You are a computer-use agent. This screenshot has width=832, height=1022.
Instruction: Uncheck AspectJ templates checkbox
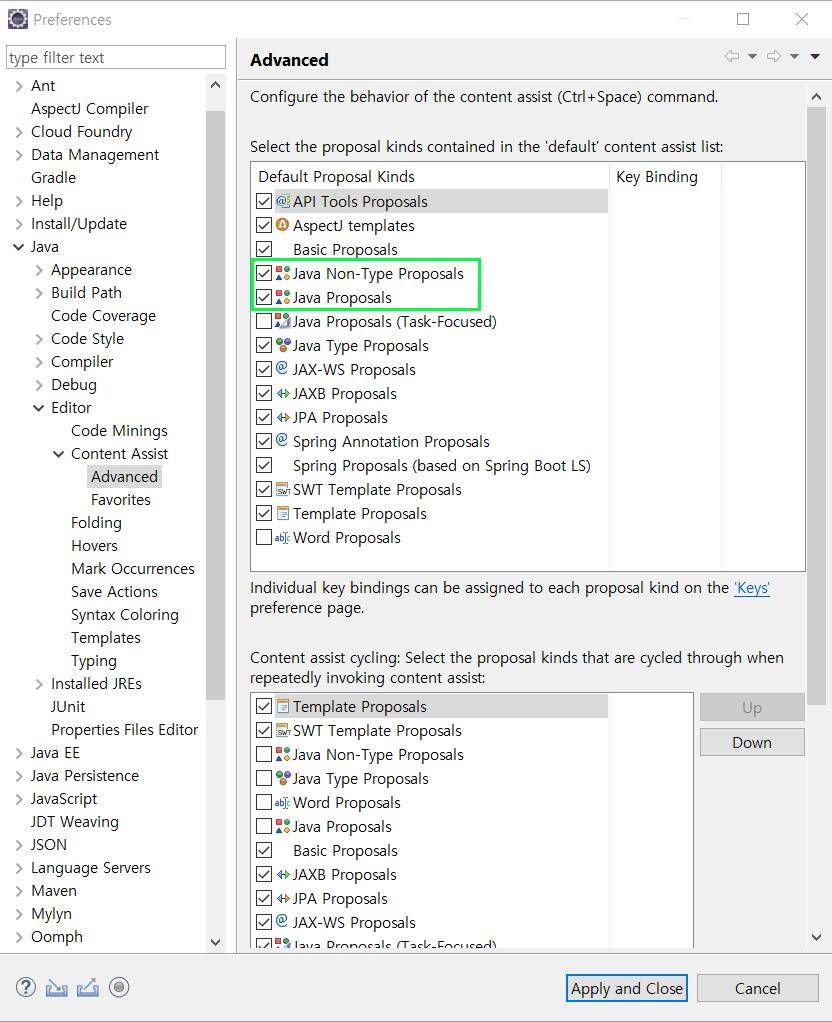264,226
